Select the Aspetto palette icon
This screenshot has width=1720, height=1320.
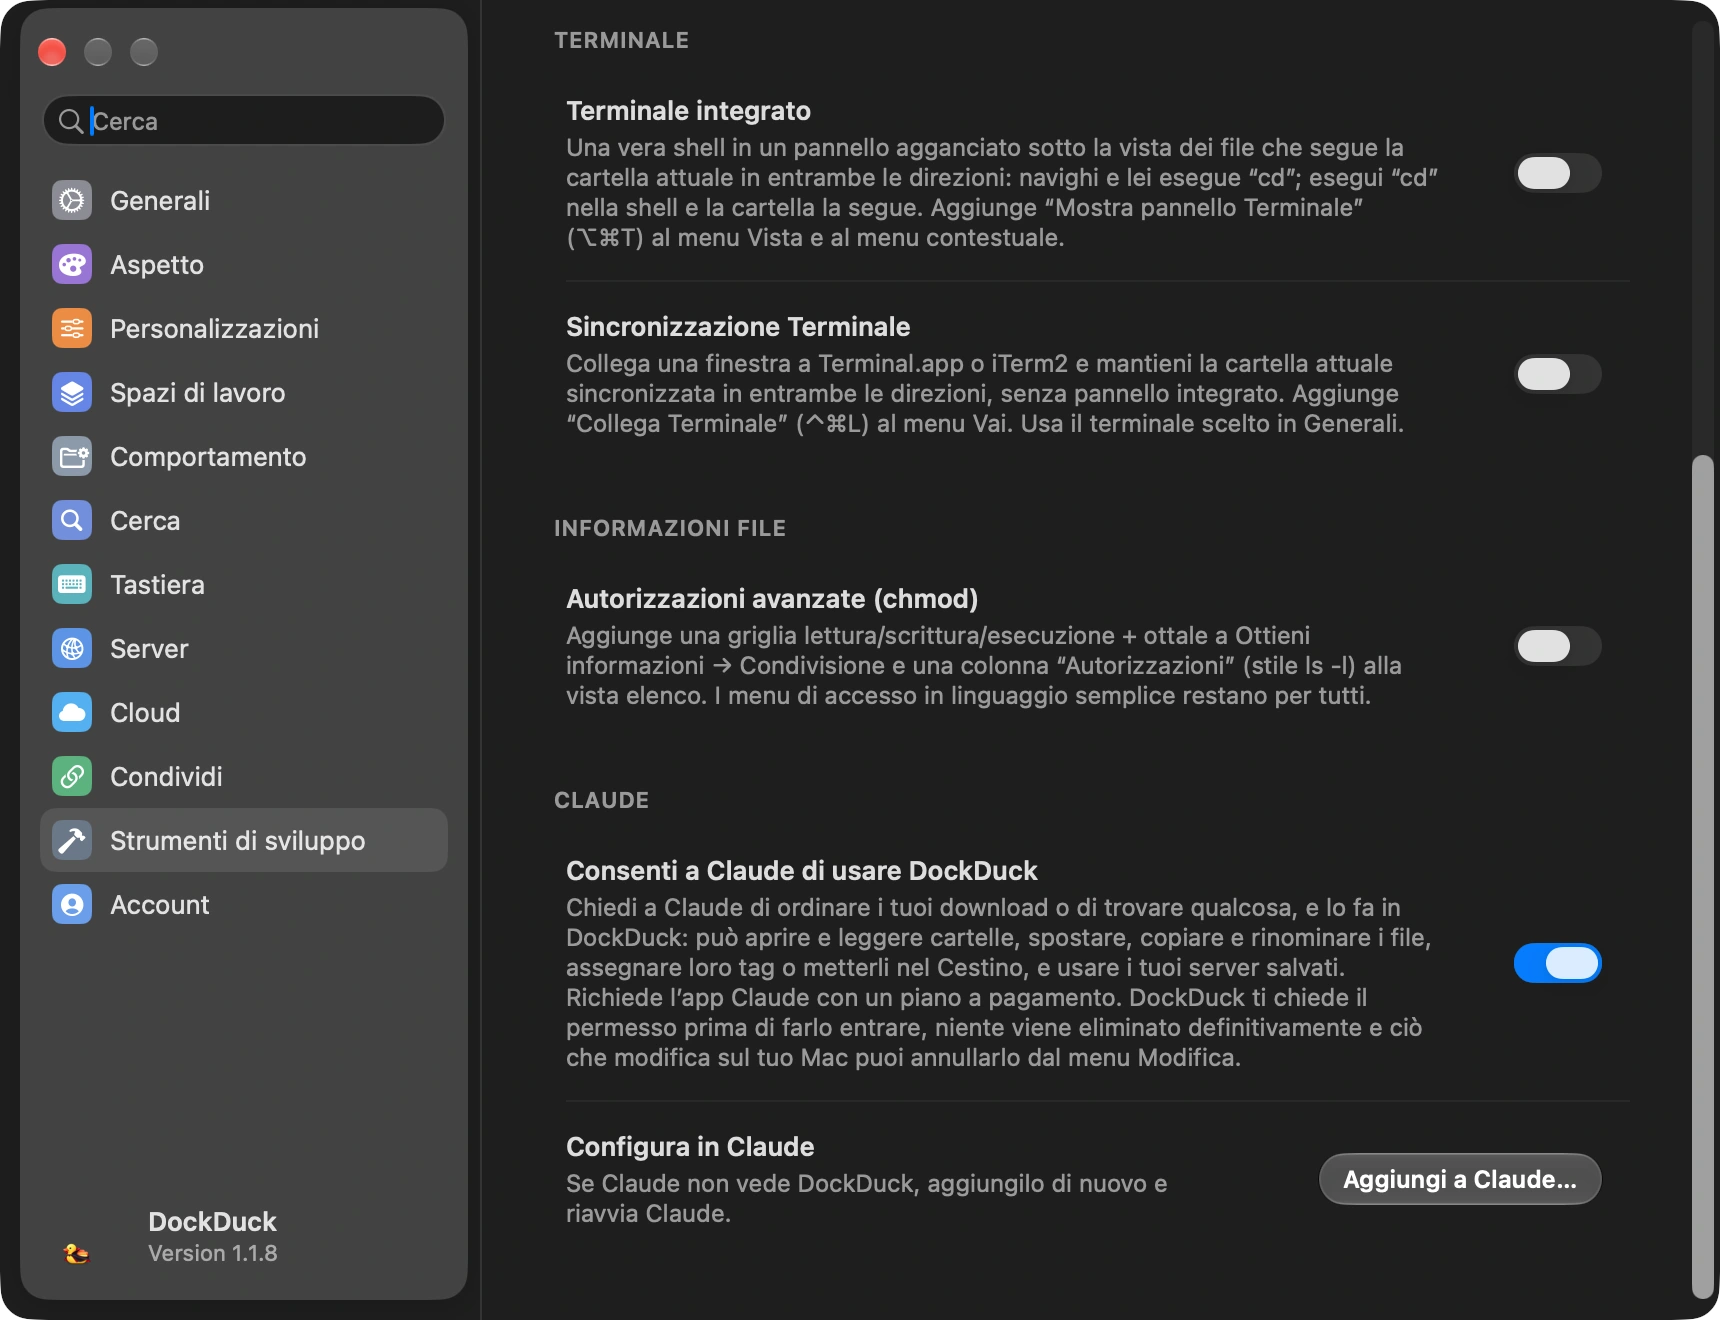coord(72,265)
